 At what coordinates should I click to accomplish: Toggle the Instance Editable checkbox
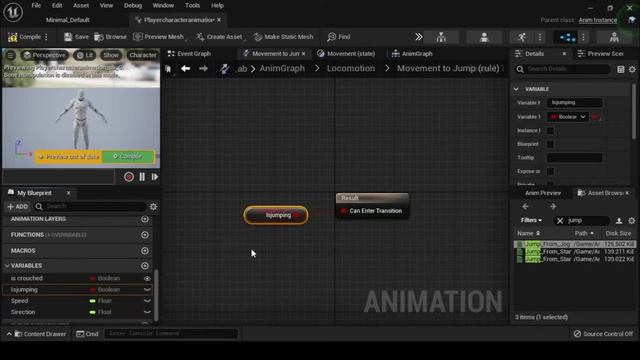point(550,131)
